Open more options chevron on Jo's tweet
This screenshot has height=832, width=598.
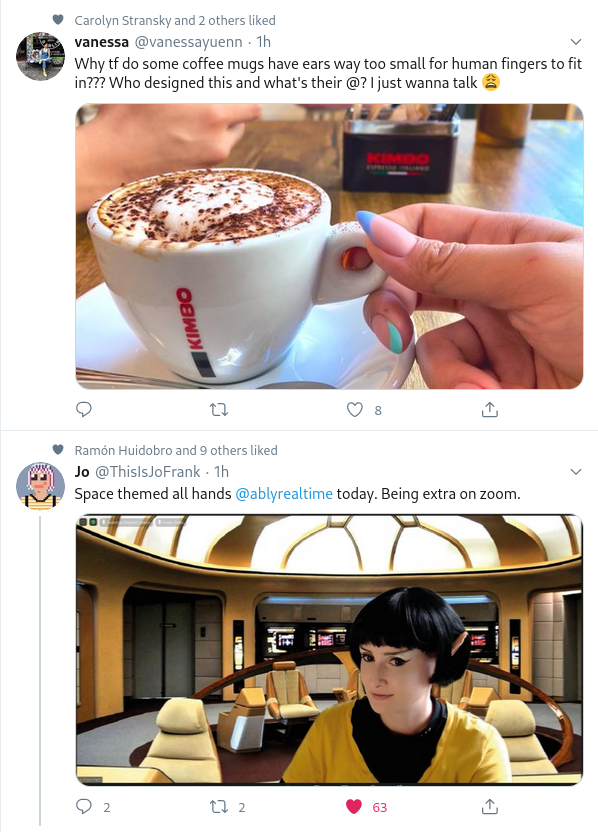(x=576, y=471)
